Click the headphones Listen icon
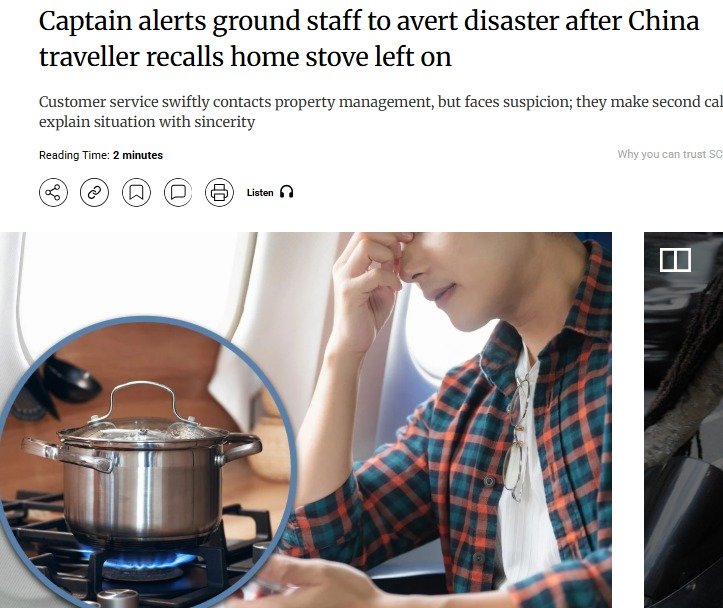The width and height of the screenshot is (723, 608). tap(286, 192)
